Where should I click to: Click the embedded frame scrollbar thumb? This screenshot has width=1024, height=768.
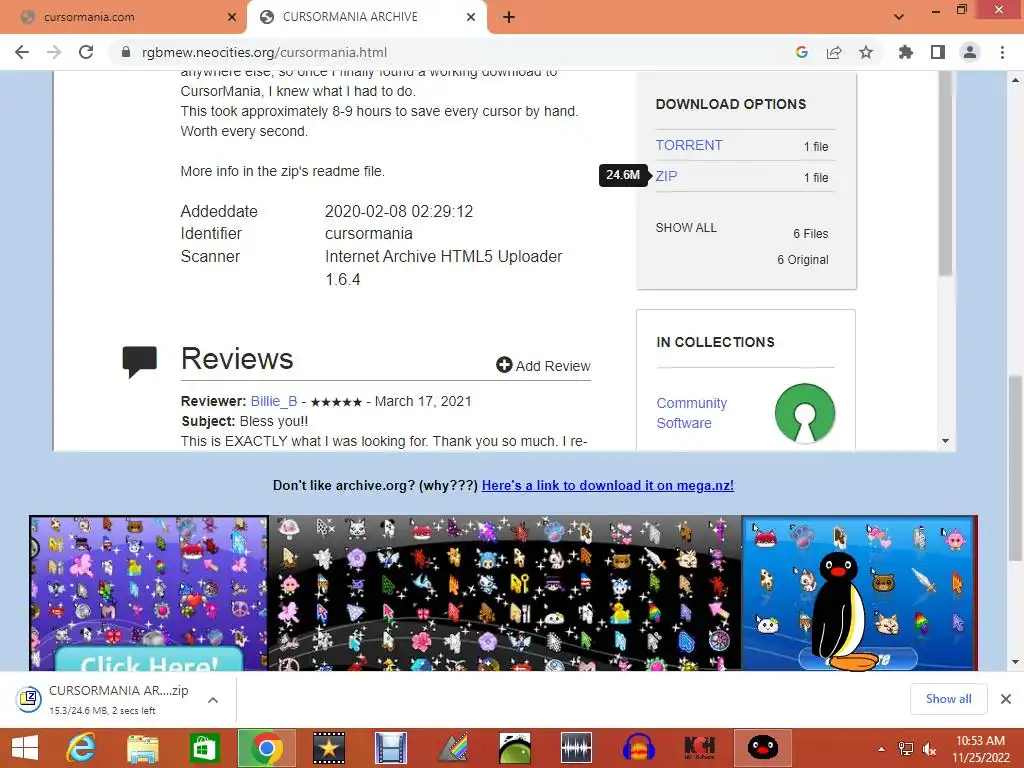point(945,173)
